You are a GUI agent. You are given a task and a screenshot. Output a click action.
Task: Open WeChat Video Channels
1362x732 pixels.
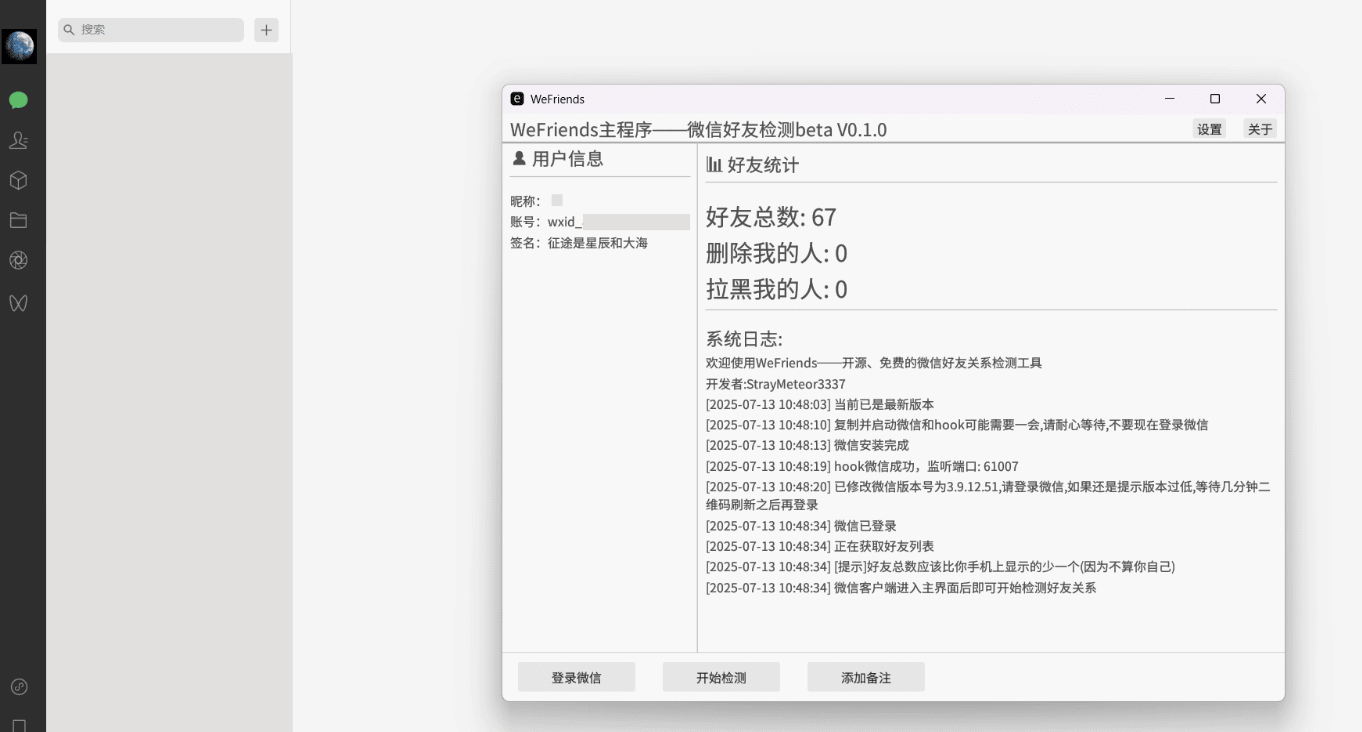20,303
